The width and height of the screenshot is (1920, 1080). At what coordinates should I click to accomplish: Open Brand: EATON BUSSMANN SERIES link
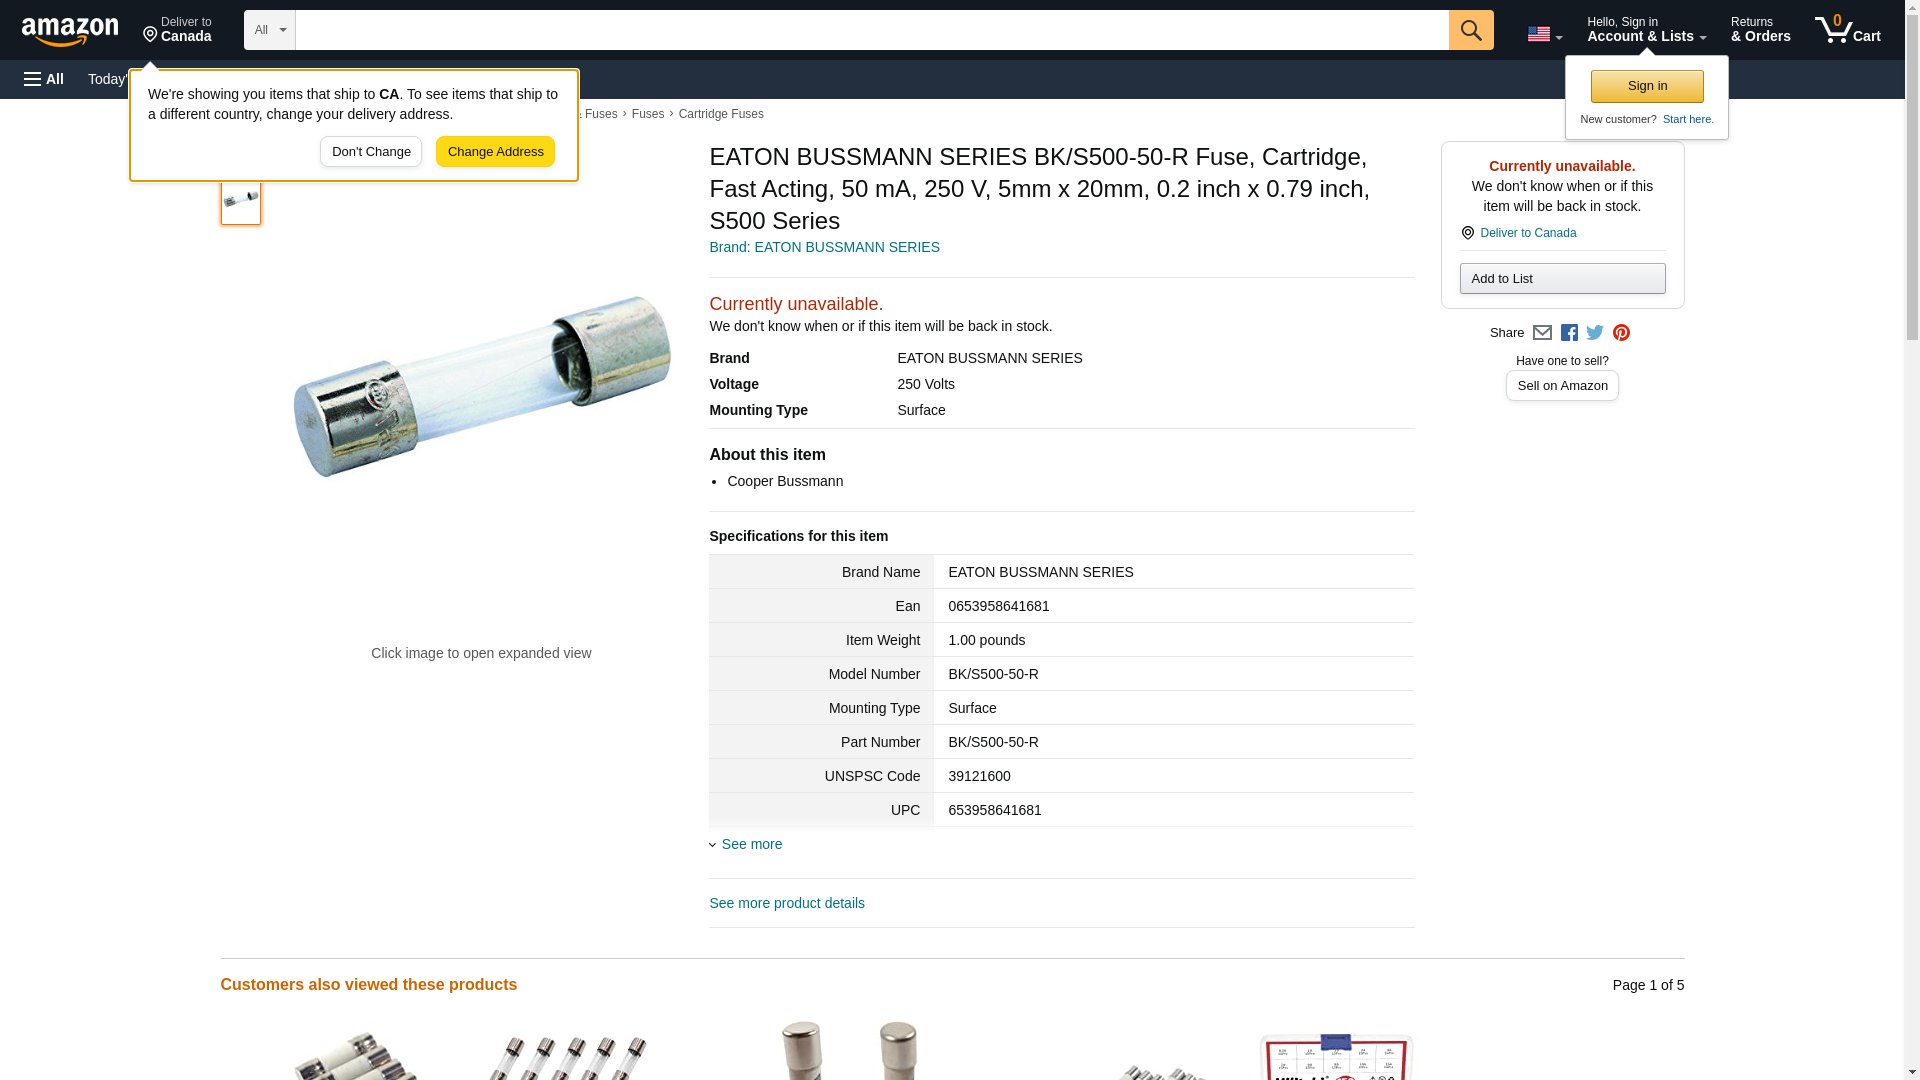click(824, 247)
